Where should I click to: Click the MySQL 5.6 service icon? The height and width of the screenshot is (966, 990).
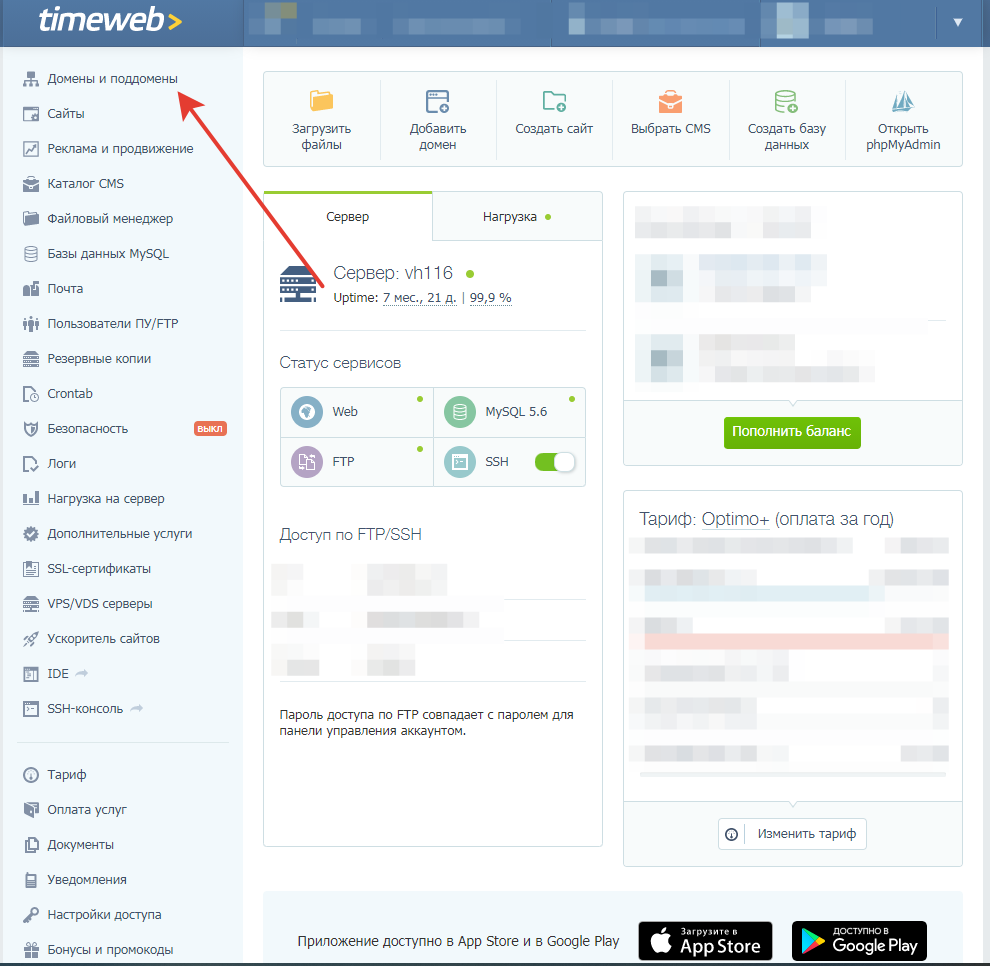[460, 412]
